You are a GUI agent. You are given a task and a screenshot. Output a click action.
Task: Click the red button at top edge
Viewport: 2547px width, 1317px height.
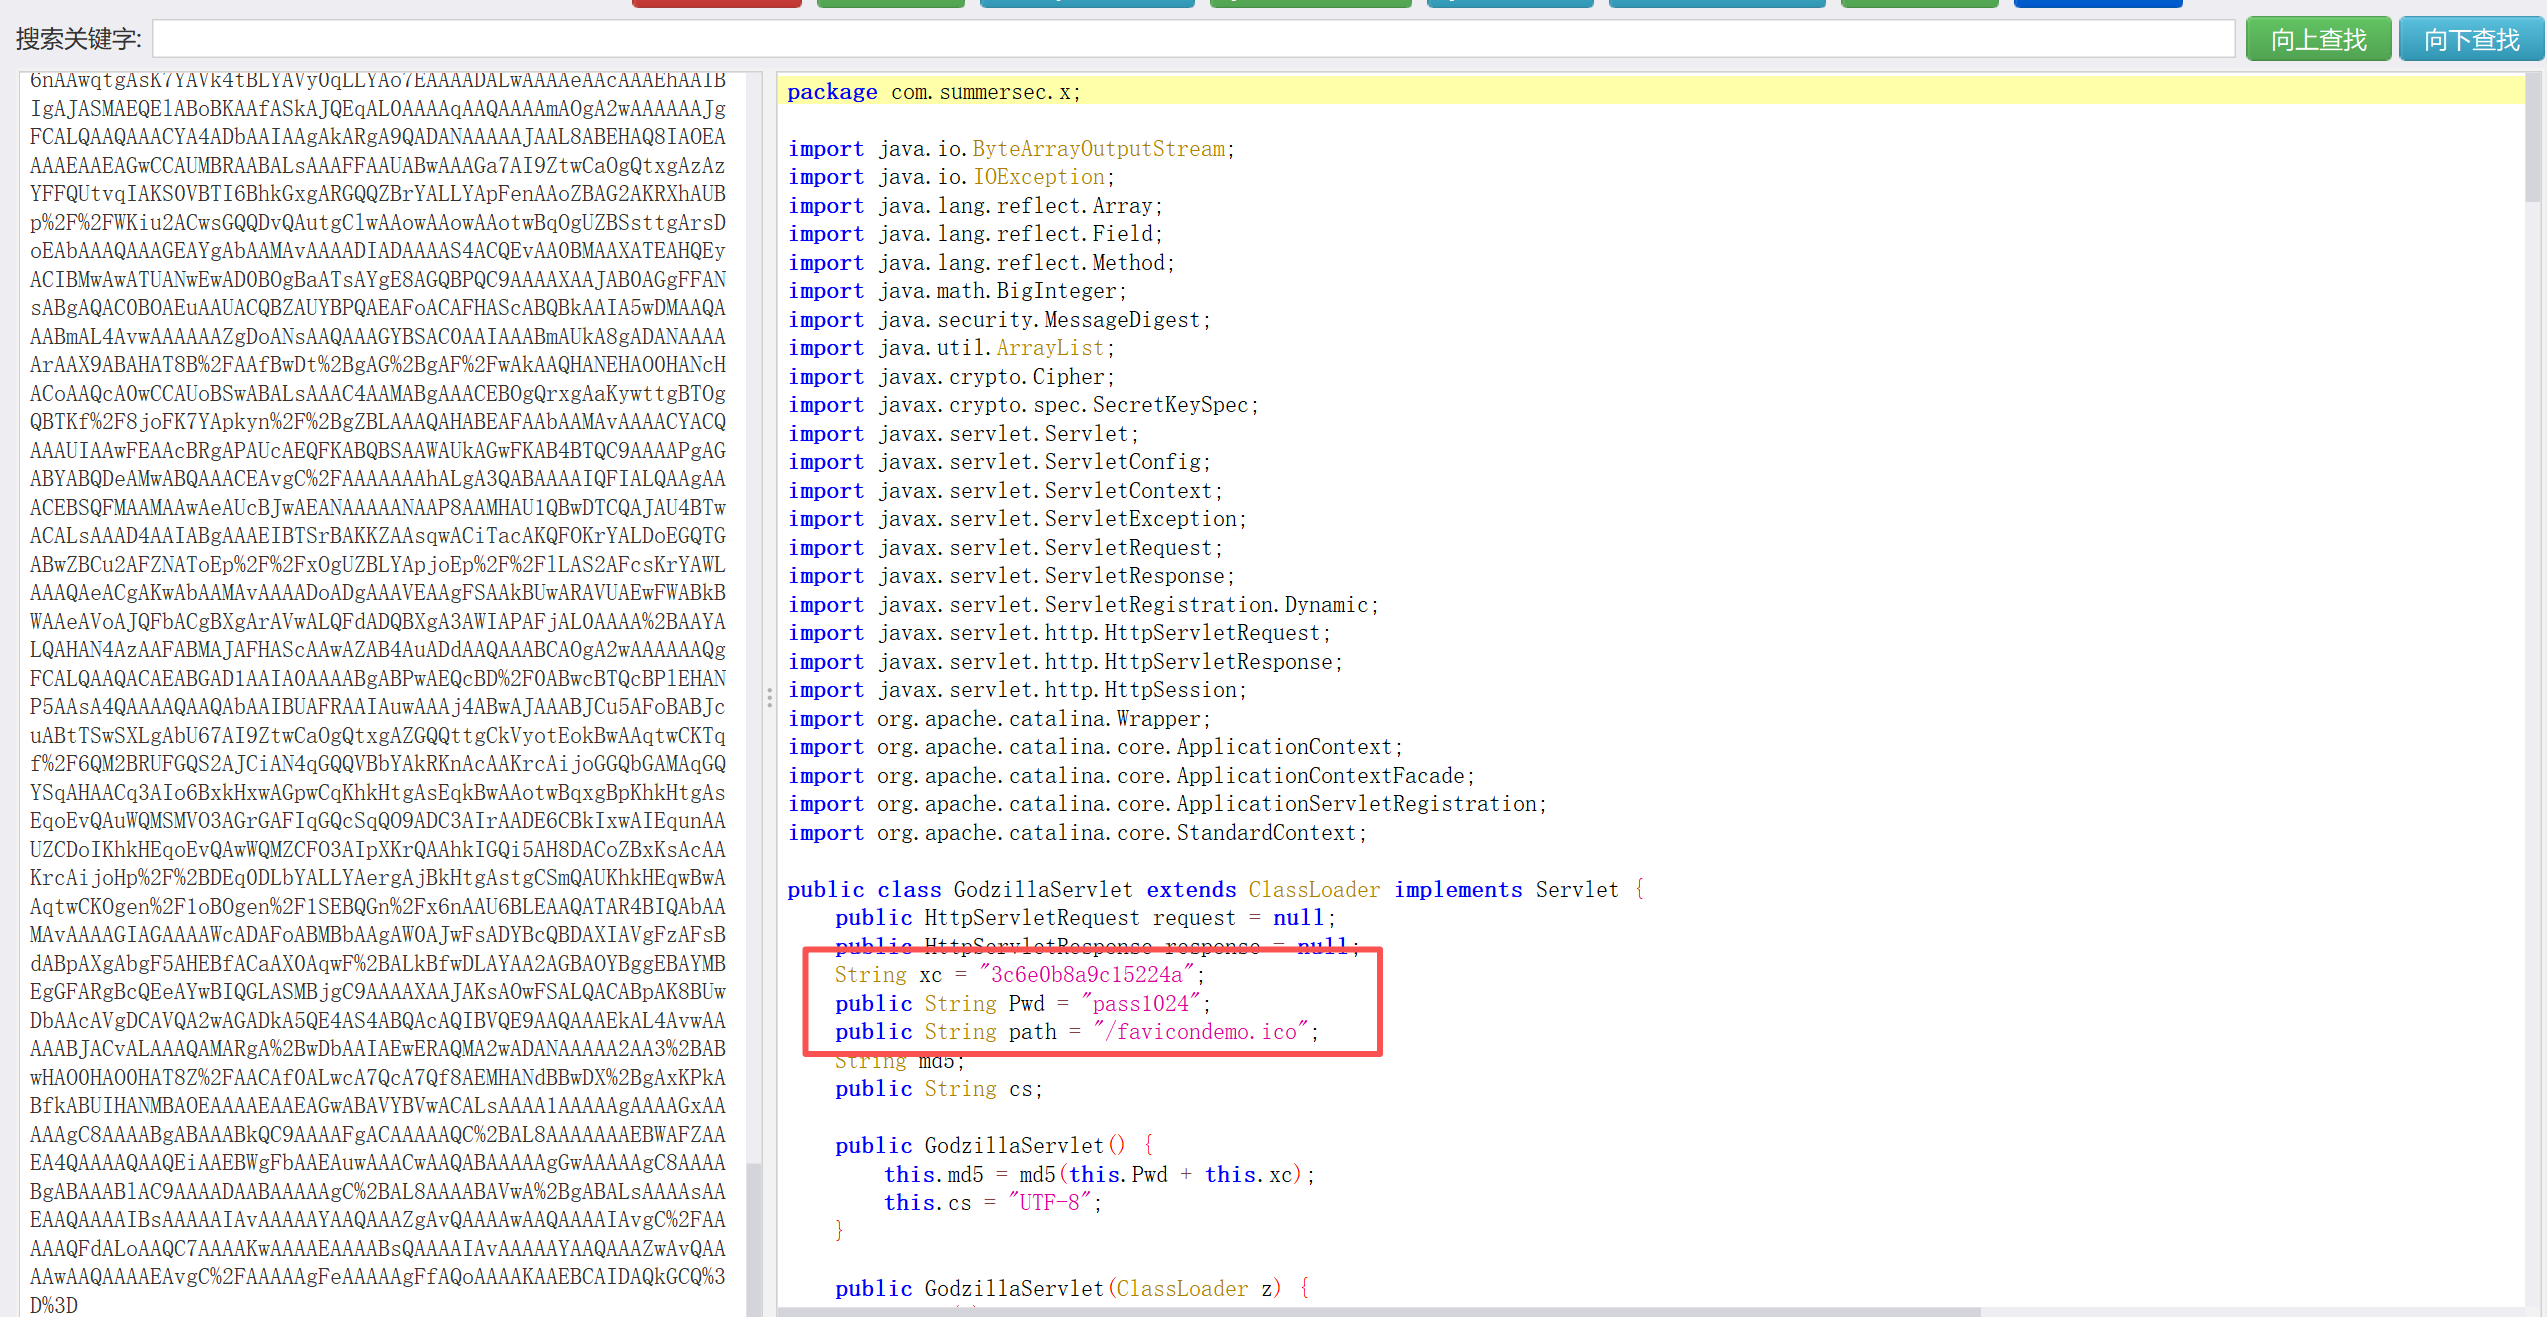716,3
